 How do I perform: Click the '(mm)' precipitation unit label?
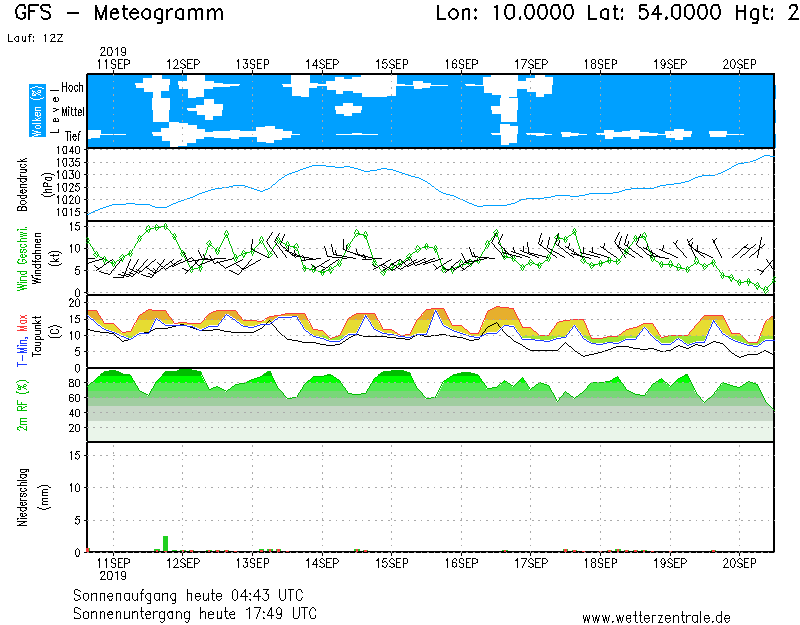click(x=45, y=497)
